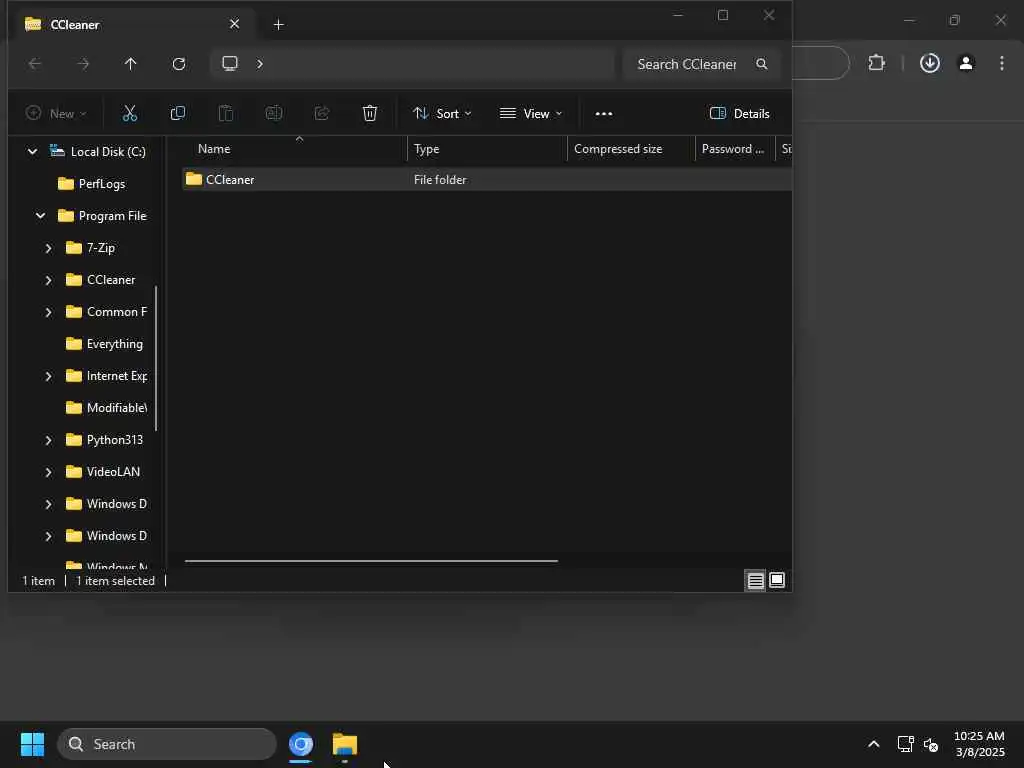Select the CCleaner tab title
Screen dimensions: 1024x768
coord(74,25)
